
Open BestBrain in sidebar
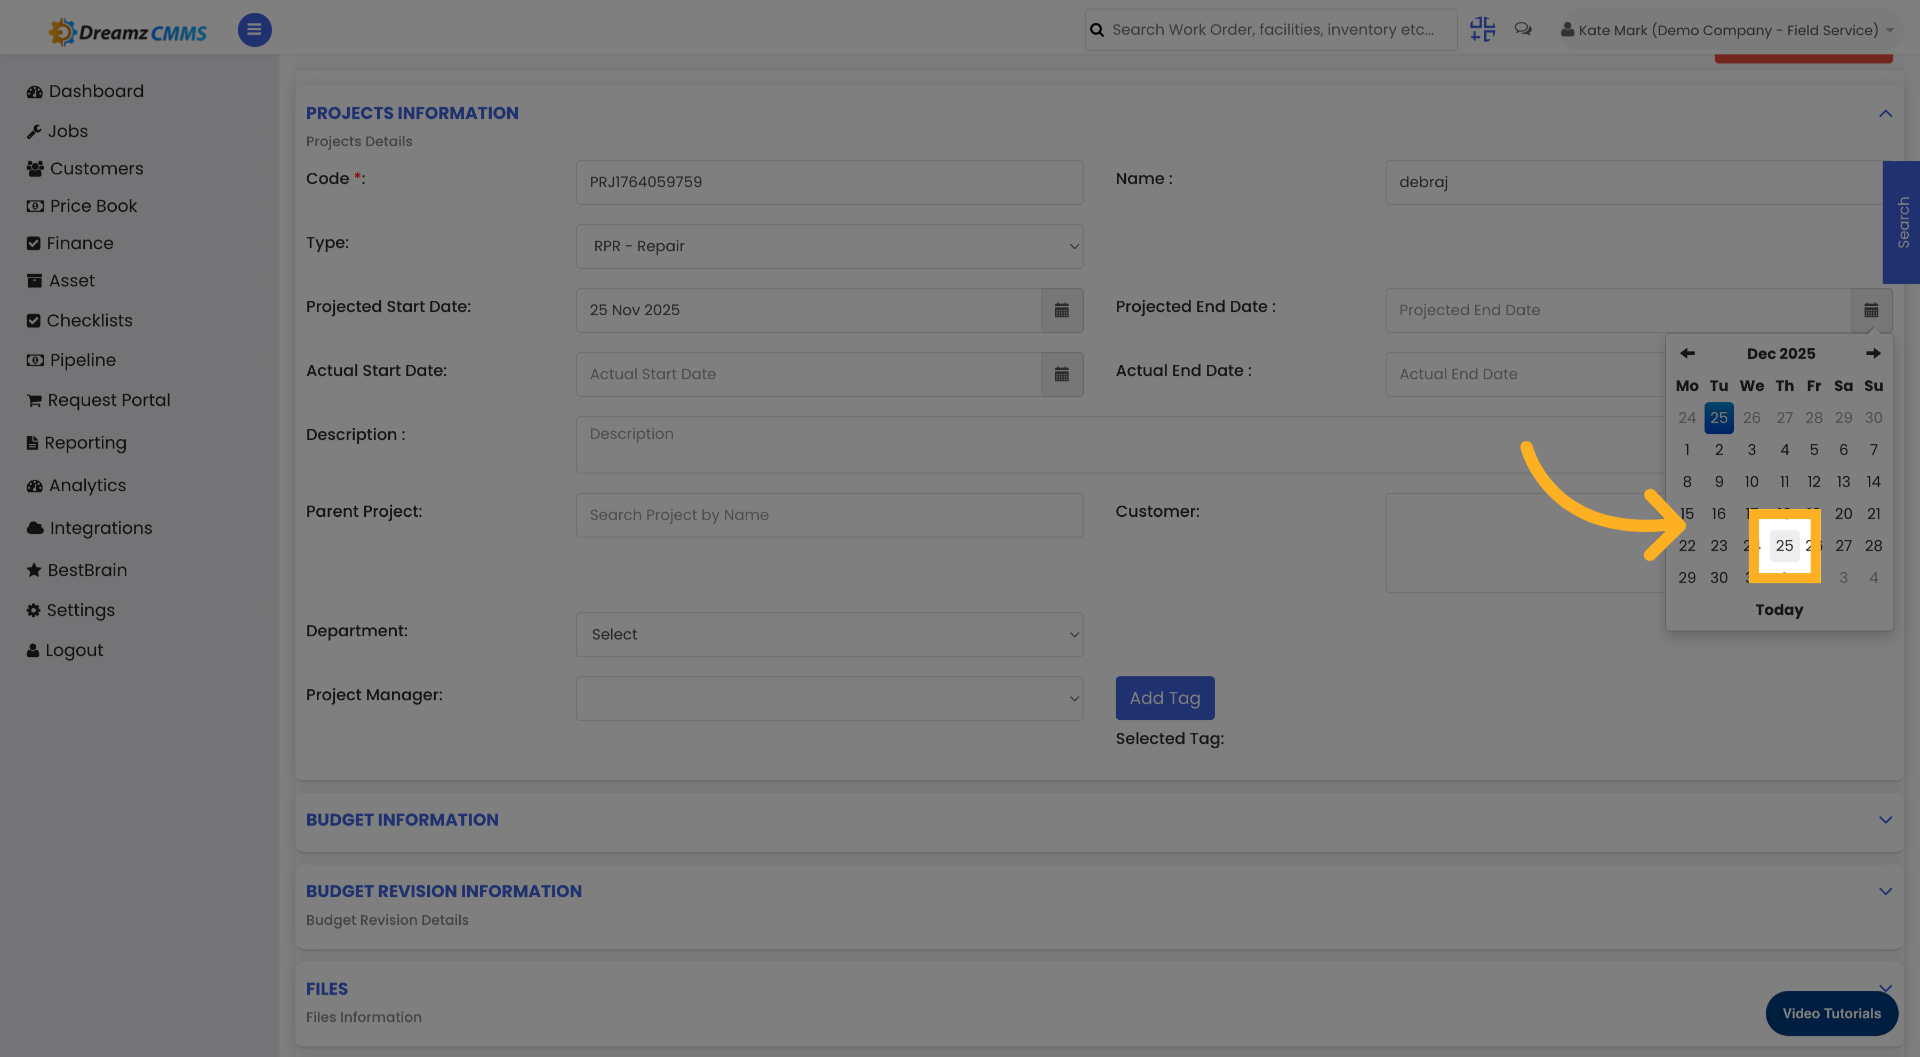coord(77,570)
